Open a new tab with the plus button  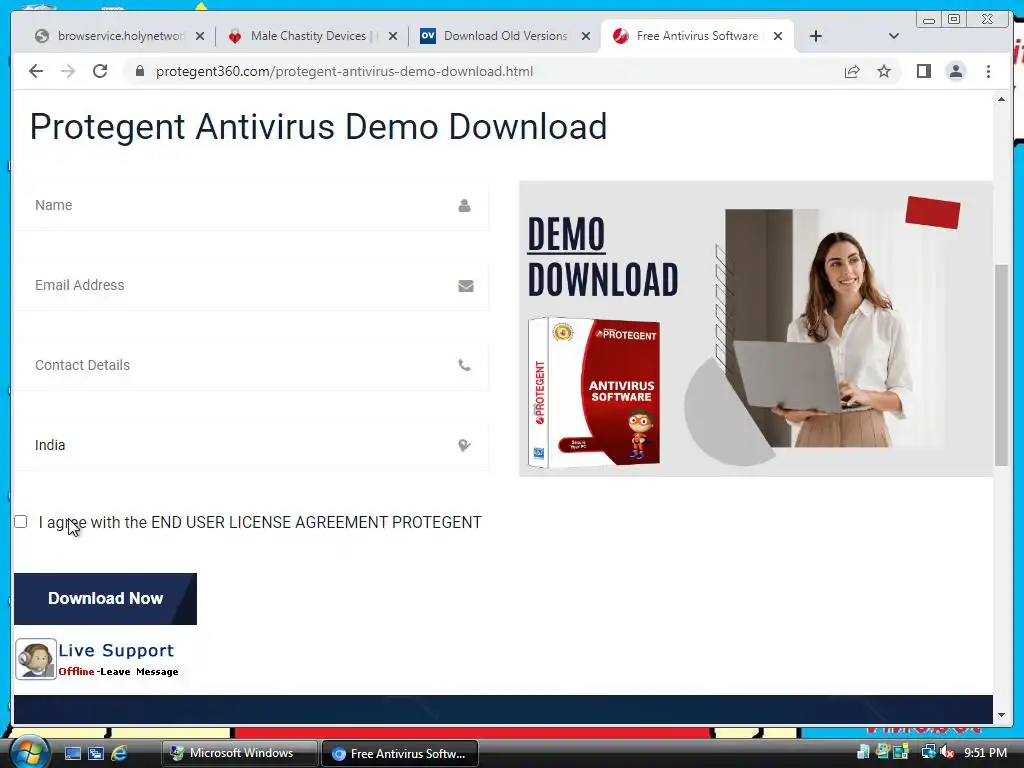816,36
